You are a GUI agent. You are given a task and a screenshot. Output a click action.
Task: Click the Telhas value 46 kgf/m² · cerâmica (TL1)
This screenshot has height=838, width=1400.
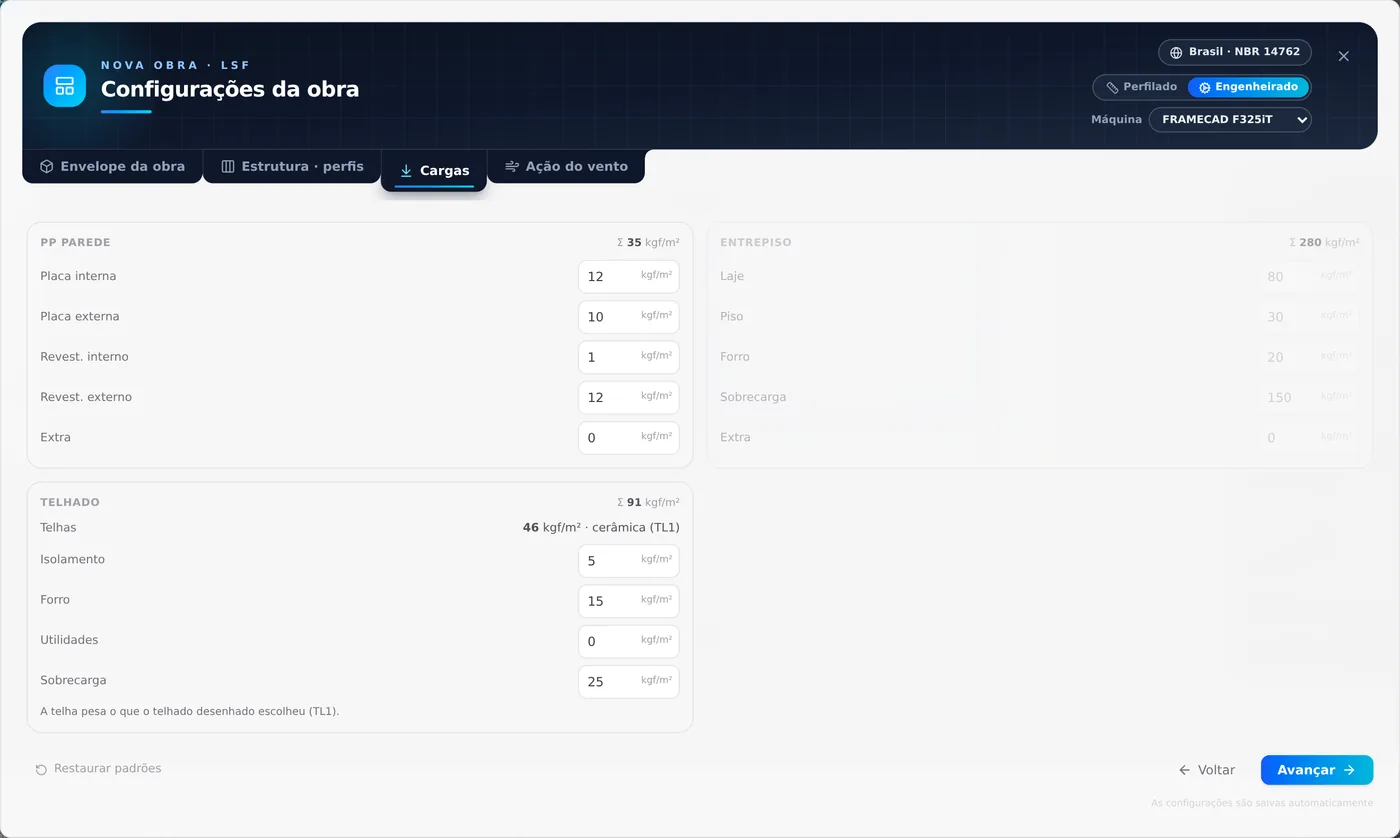point(601,528)
